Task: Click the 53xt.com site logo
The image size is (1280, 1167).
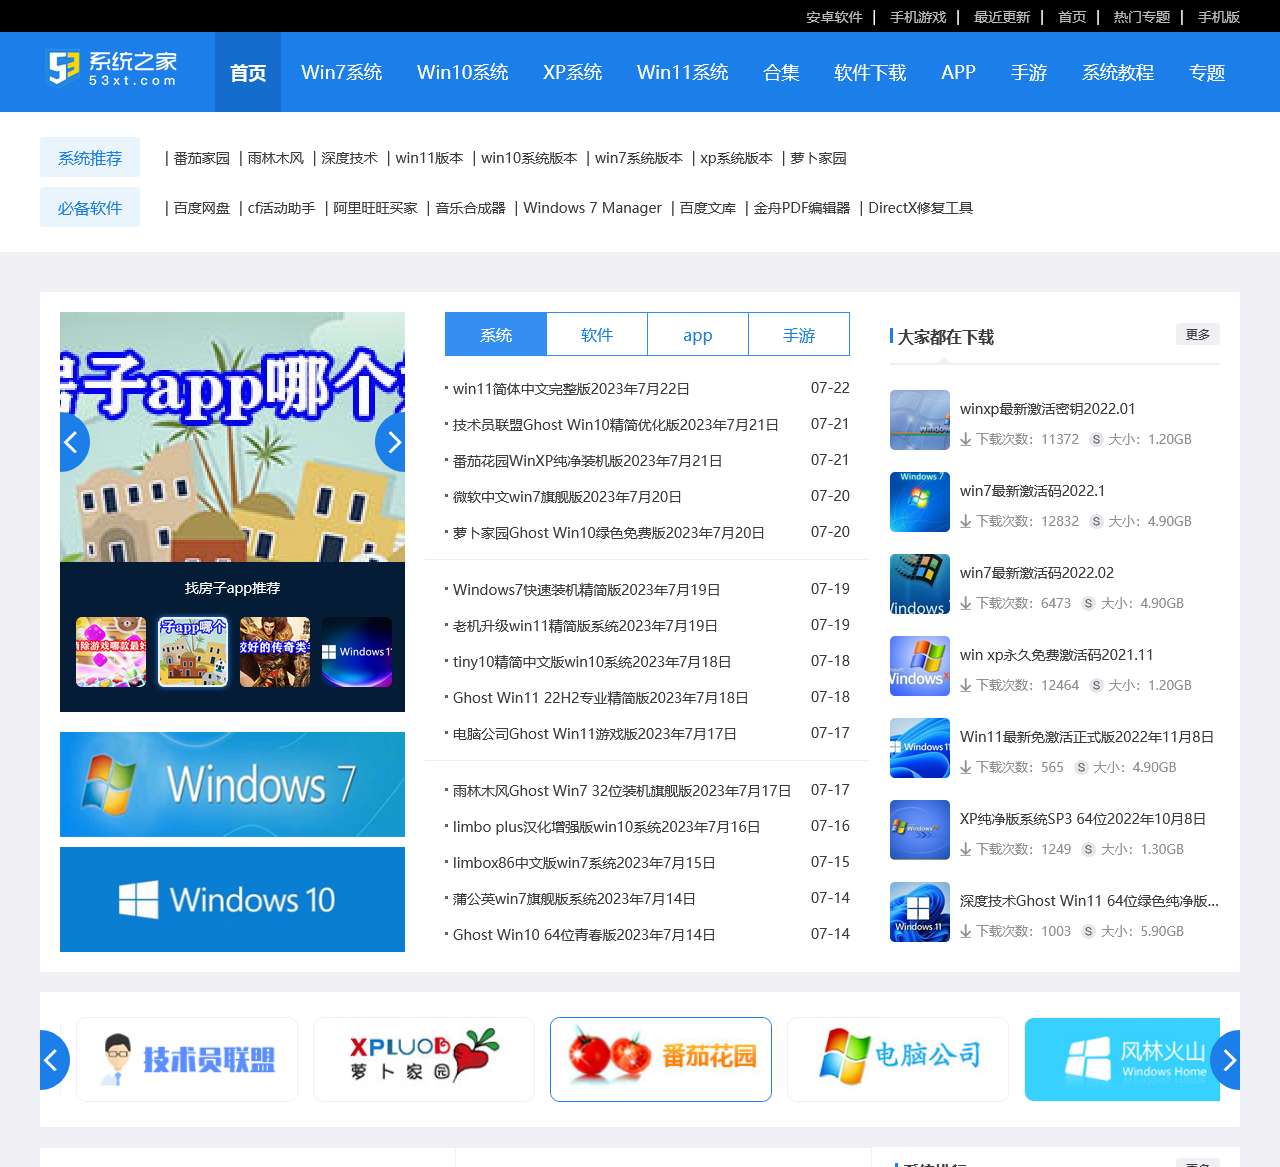Action: coord(113,68)
